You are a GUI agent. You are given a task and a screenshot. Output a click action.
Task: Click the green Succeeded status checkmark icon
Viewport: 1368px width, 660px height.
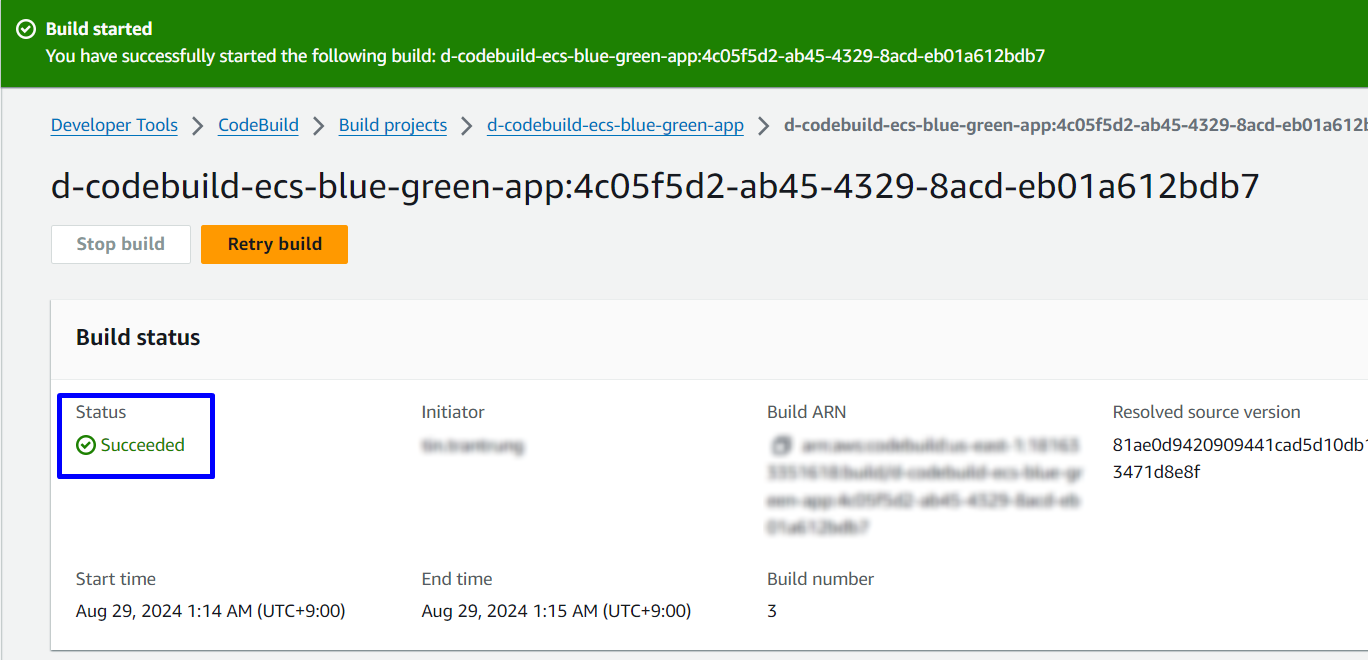[x=86, y=445]
